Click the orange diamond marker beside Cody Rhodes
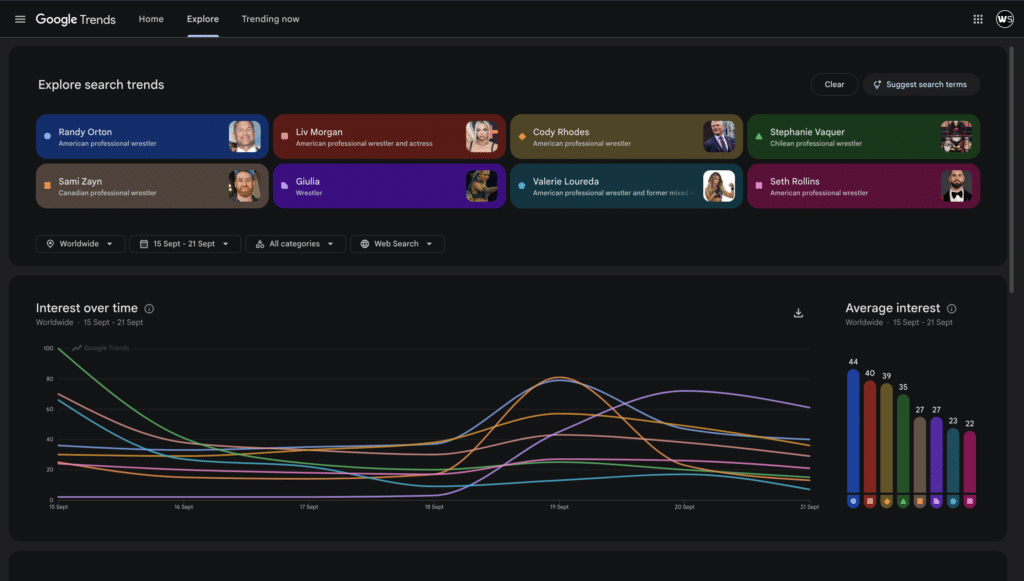 (522, 136)
